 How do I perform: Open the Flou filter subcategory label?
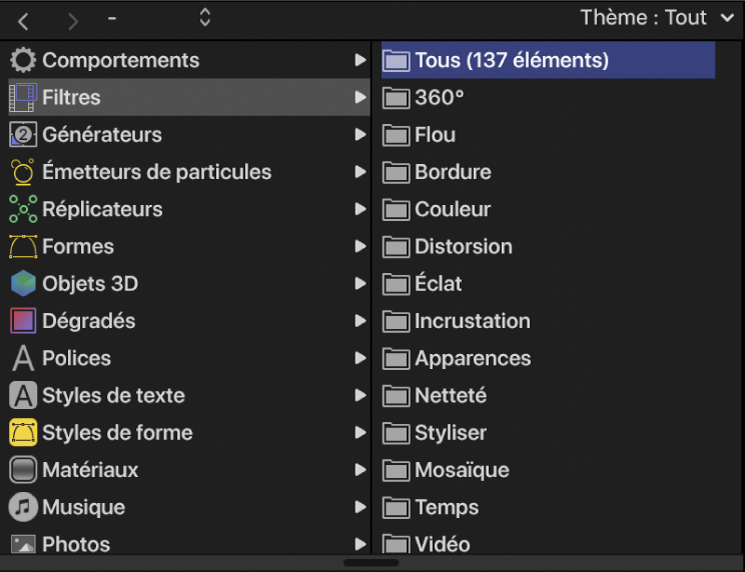coord(435,135)
